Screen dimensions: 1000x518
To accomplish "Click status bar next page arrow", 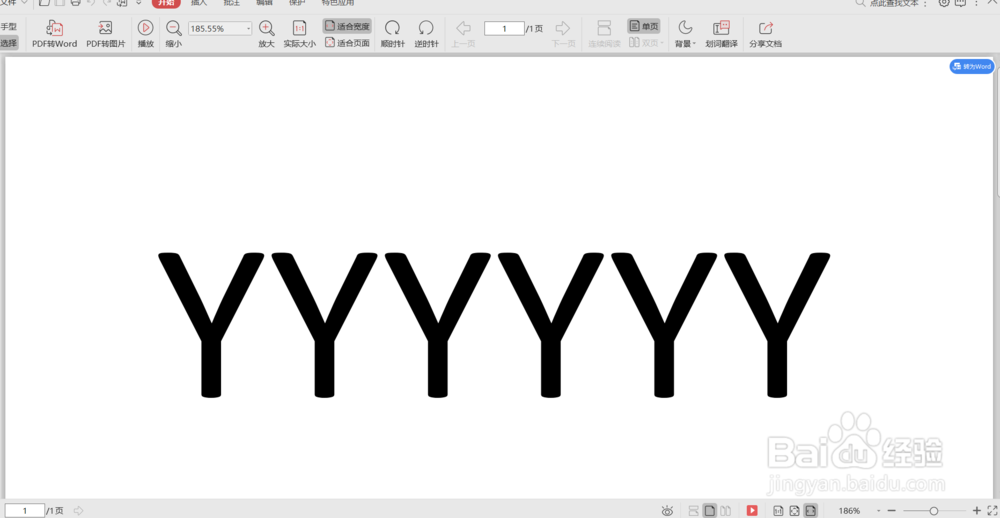I will 78,510.
